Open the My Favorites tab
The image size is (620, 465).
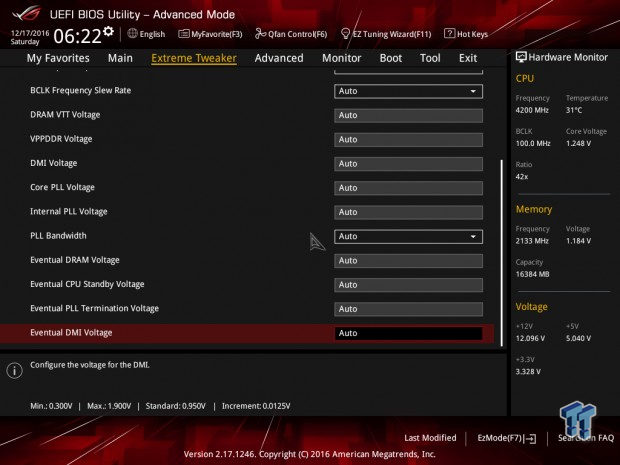pyautogui.click(x=58, y=58)
